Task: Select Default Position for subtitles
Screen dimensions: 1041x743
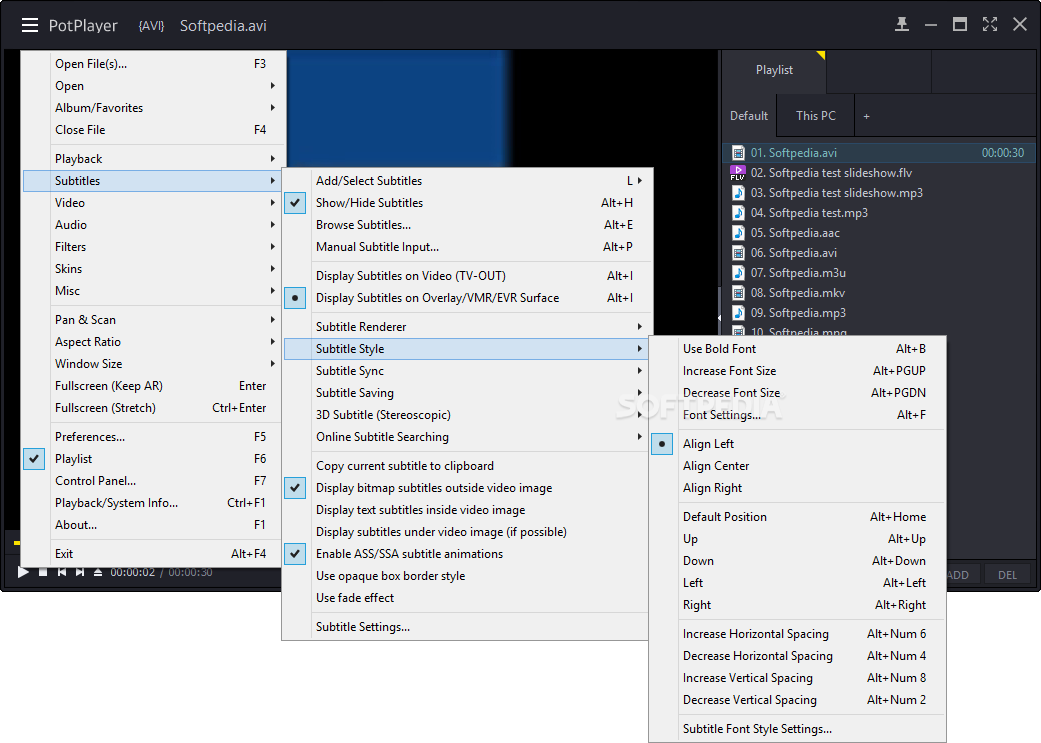Action: 797,517
